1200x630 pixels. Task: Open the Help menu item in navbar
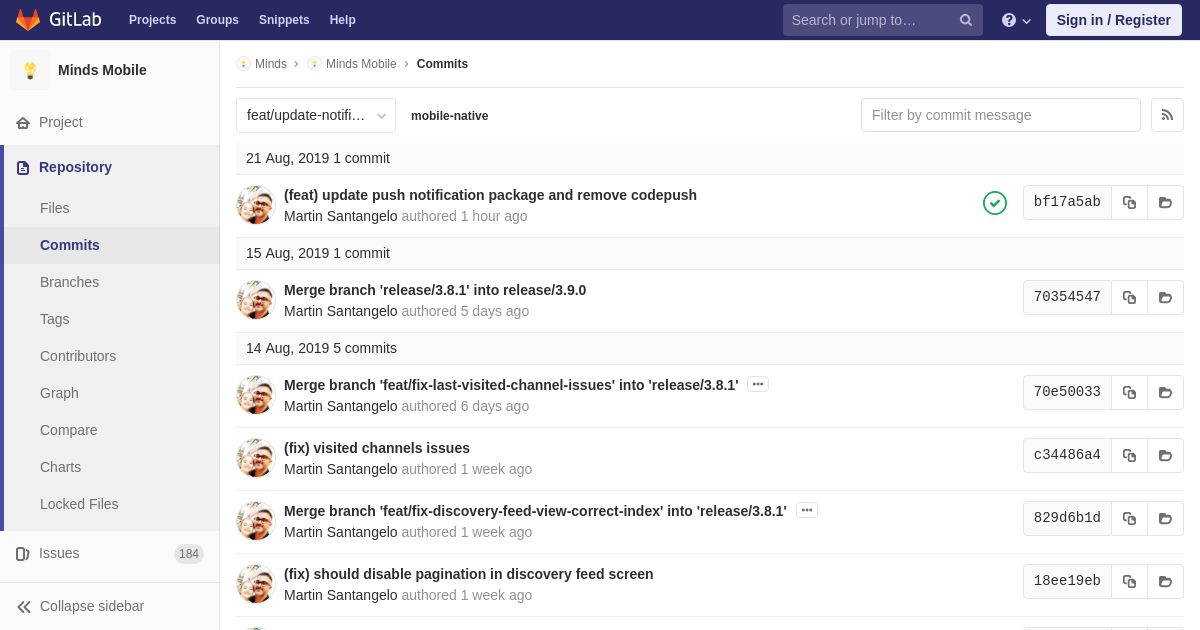click(343, 20)
